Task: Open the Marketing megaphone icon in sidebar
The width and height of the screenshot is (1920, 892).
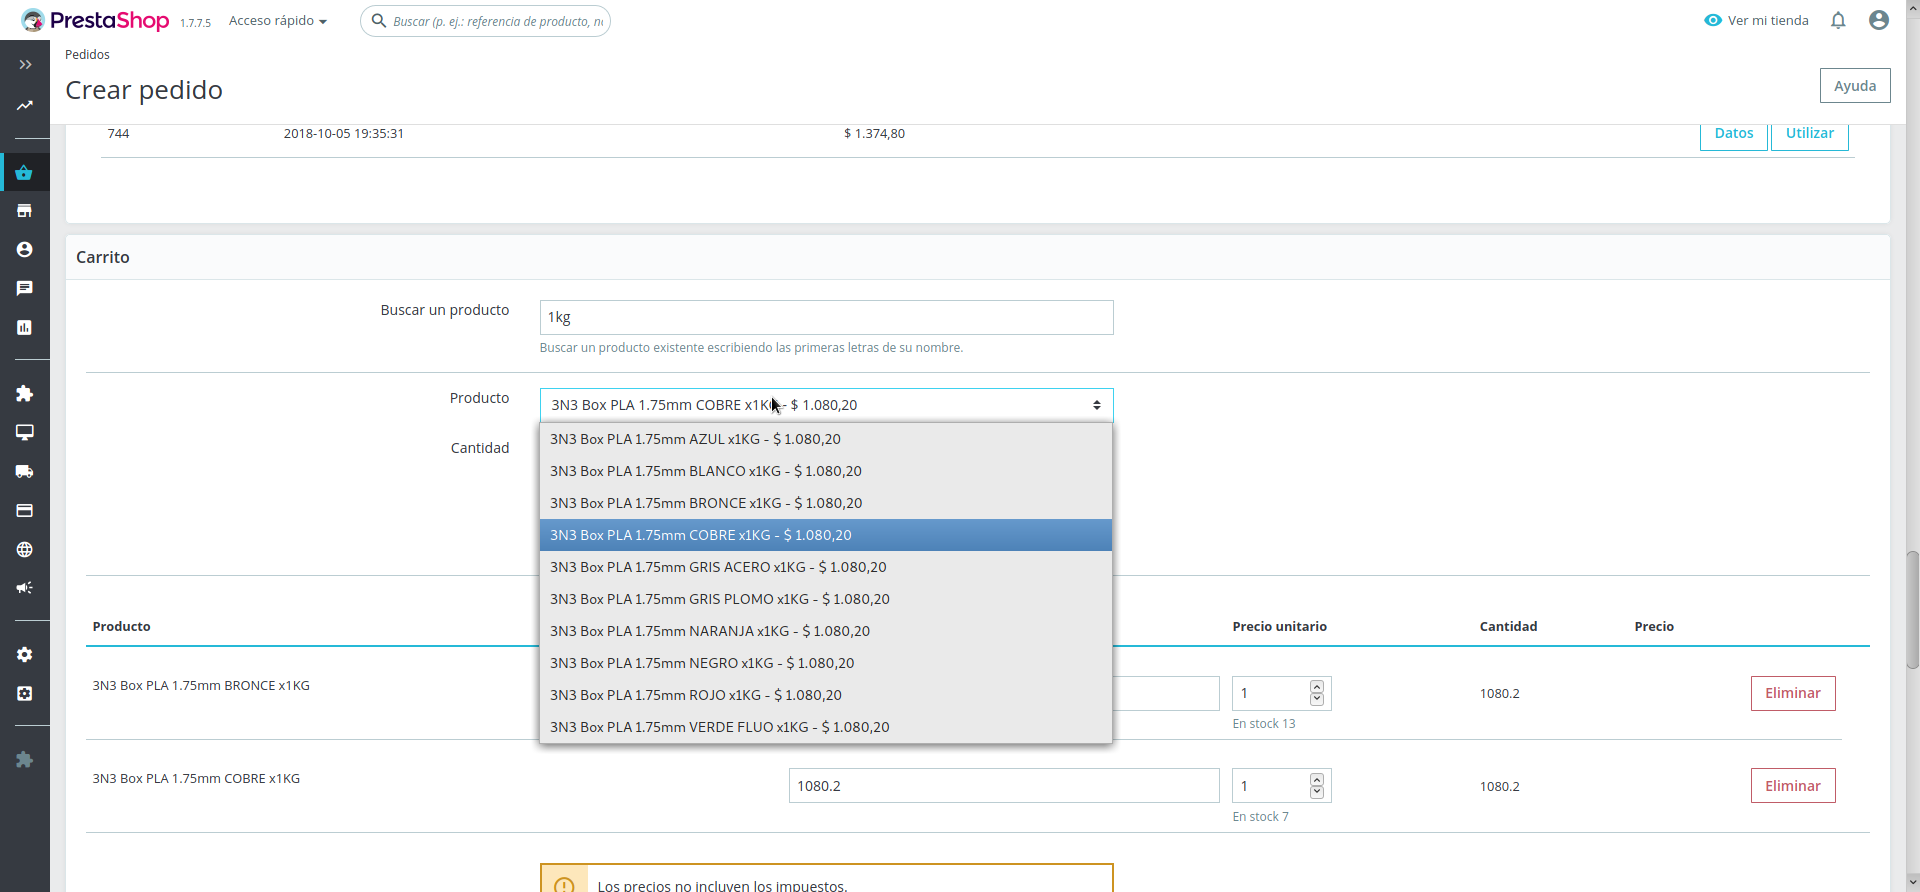Action: [25, 588]
